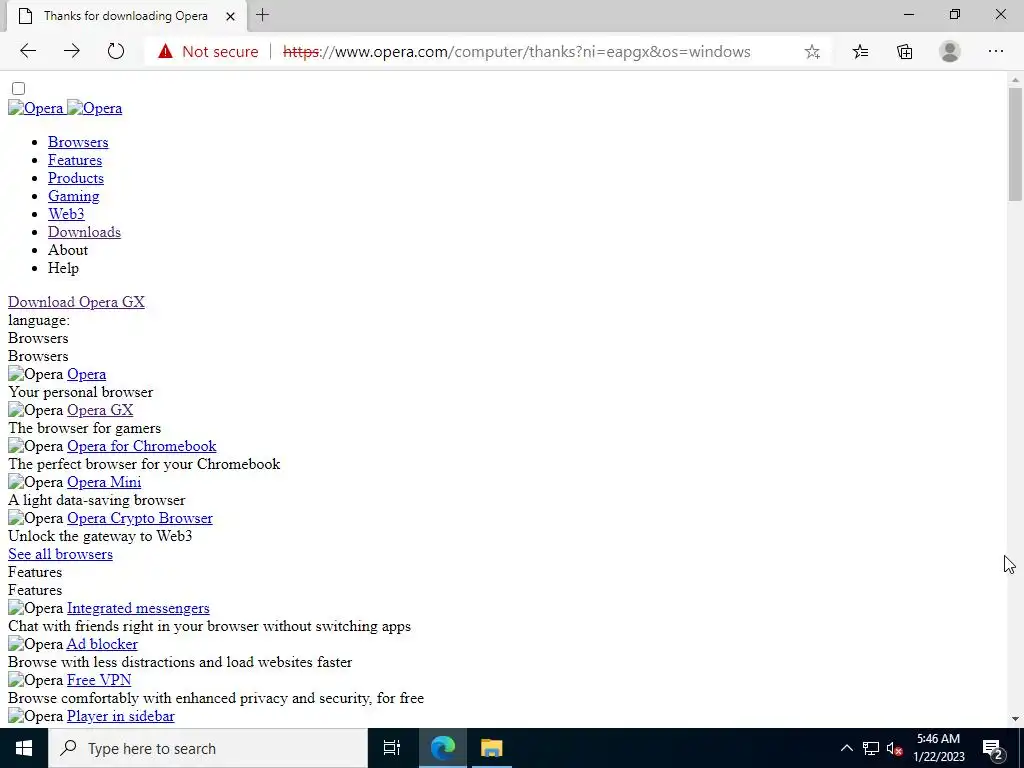Click the scrollbar up arrow

pyautogui.click(x=1015, y=80)
